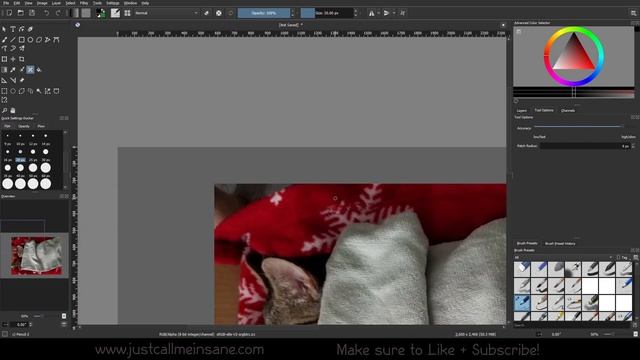Select the Rectangle shape tool
640x360 pixels.
[22, 40]
